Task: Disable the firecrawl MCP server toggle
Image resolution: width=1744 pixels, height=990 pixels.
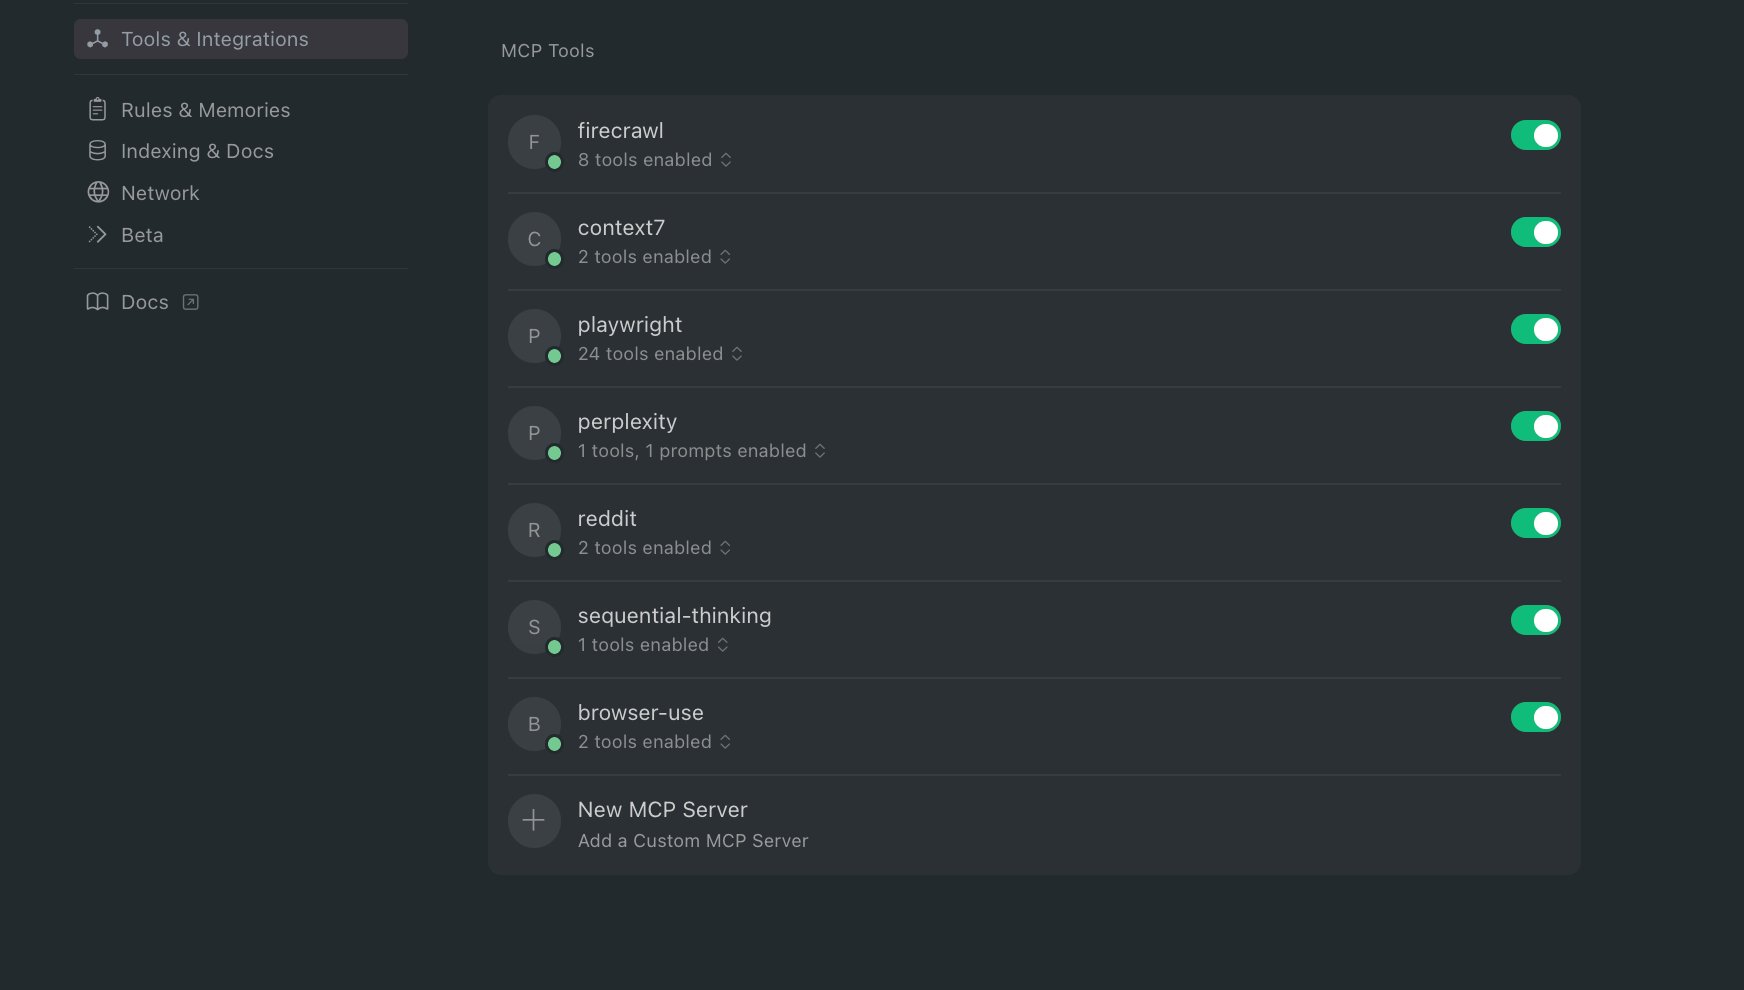Action: [x=1535, y=135]
